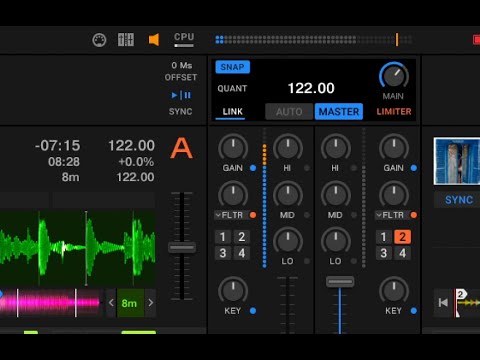Toggle right channel HI kill button

354,168
